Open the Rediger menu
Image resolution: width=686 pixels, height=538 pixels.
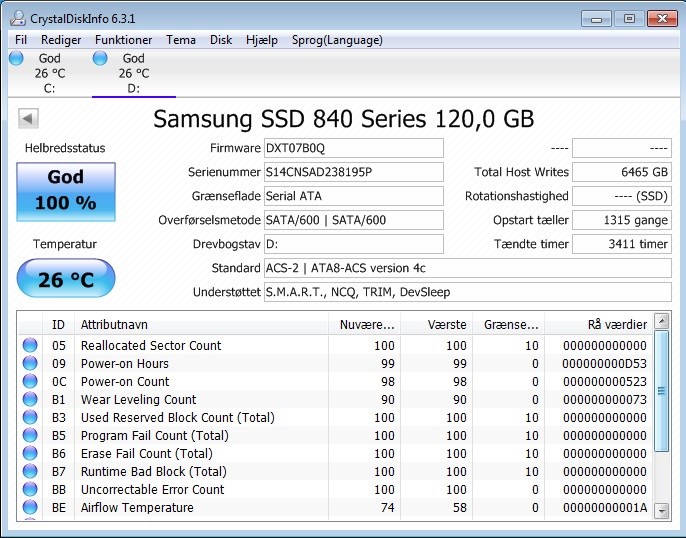(61, 40)
